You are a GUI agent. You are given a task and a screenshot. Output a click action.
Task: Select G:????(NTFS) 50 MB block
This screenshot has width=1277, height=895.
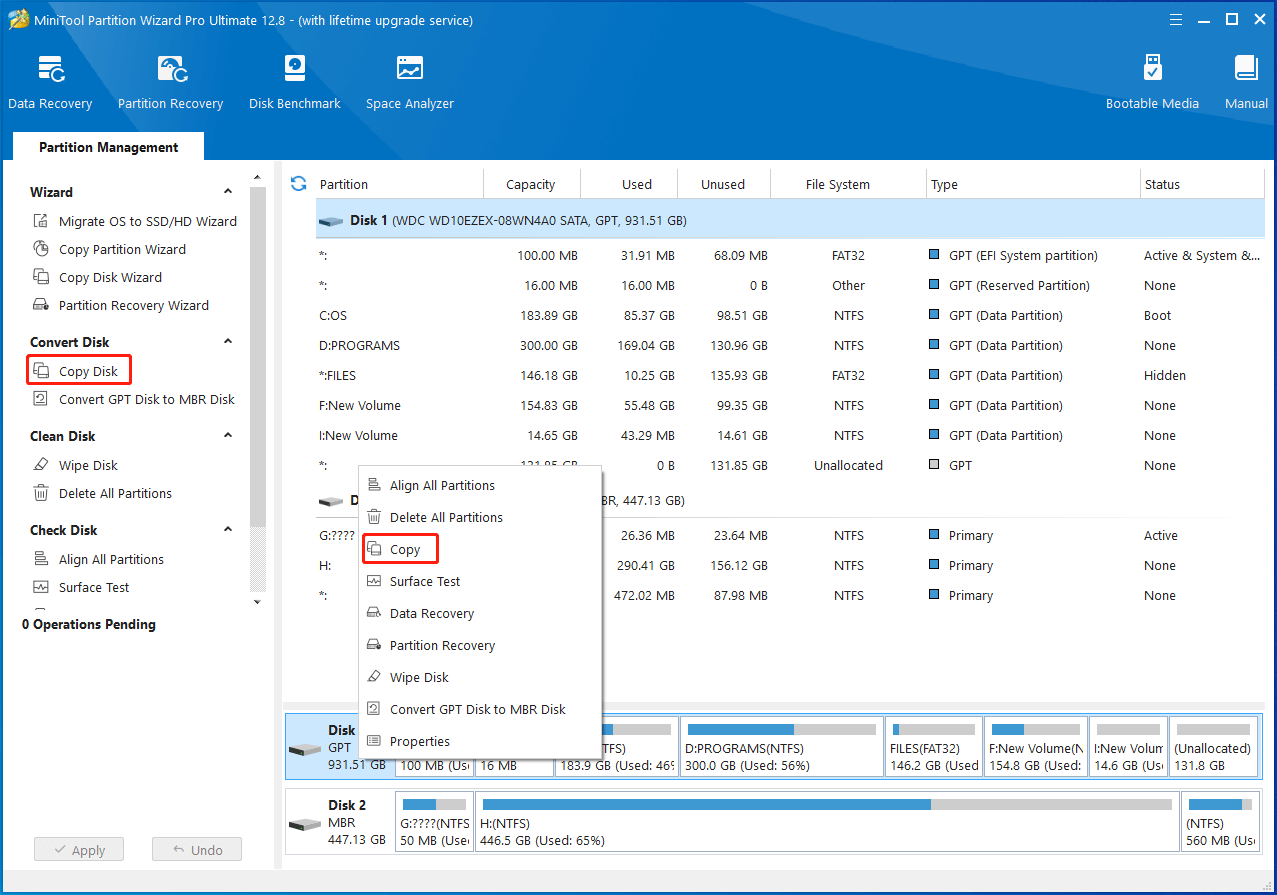[434, 821]
